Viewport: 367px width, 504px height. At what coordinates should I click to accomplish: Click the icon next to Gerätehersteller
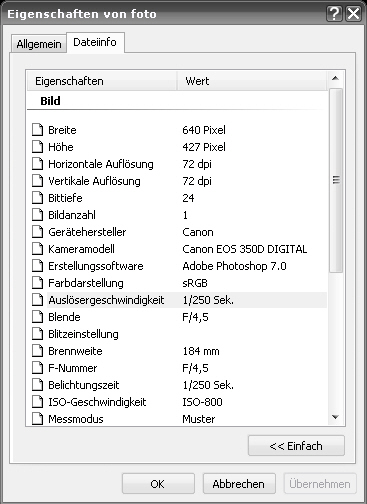click(x=38, y=232)
